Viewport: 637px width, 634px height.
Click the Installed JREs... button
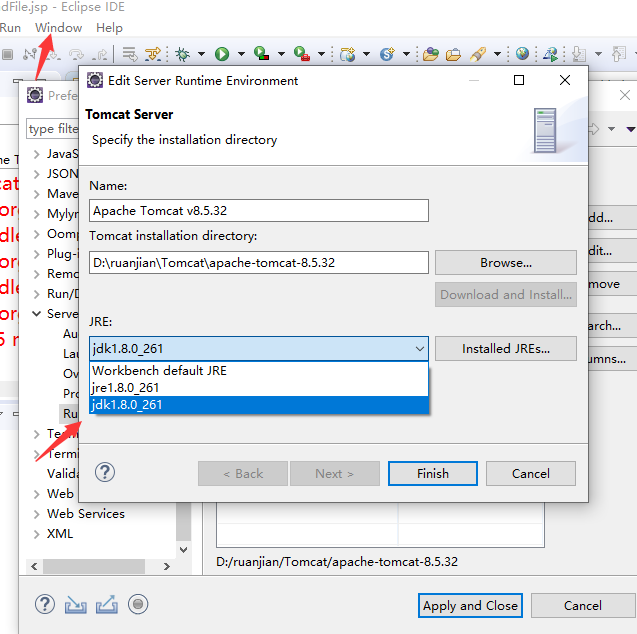[x=506, y=348]
